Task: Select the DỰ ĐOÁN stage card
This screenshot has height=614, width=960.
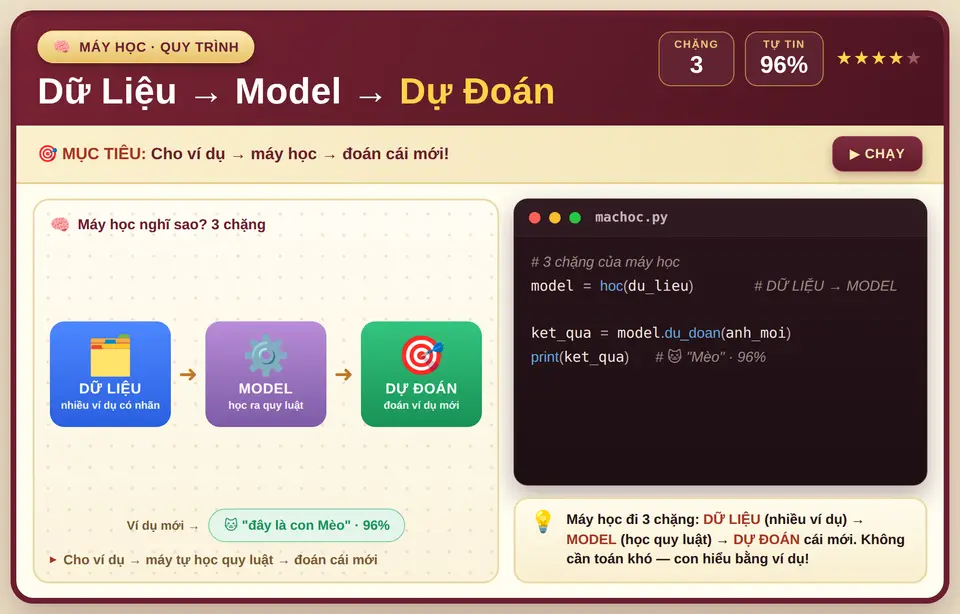Action: (x=421, y=374)
